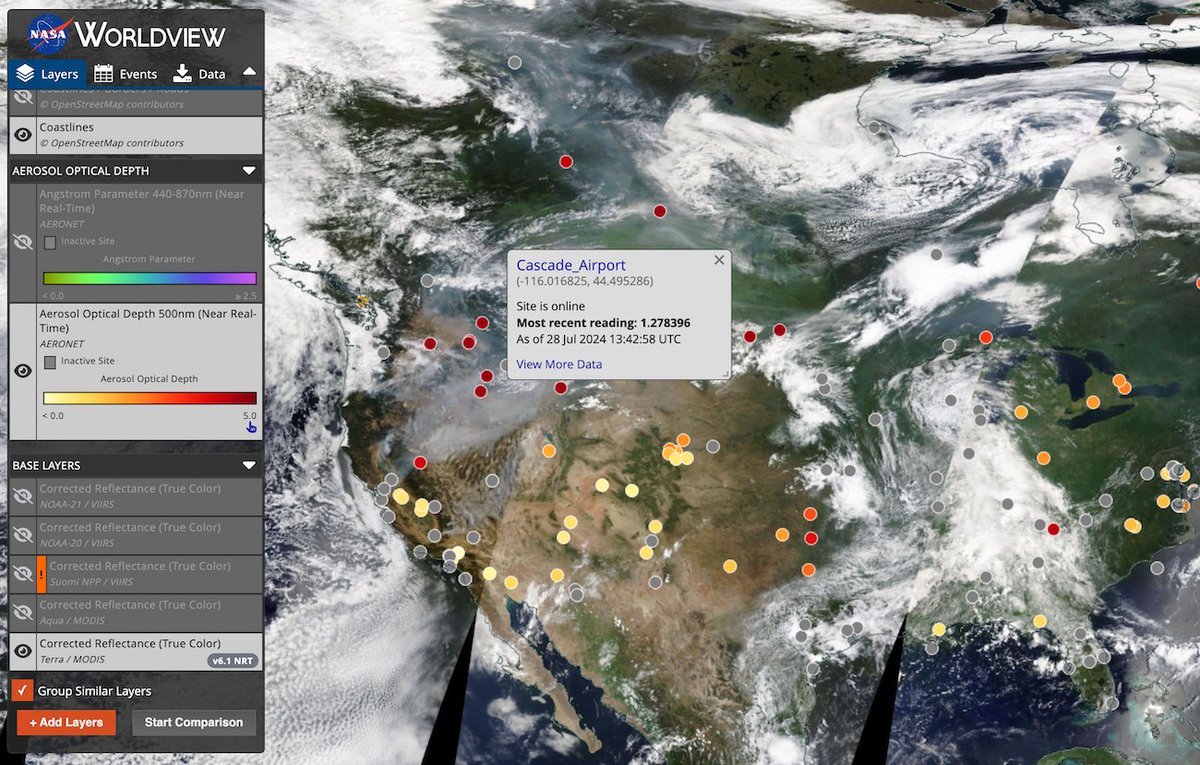Show the Suomi NPP / VIIRS base layer
The height and width of the screenshot is (765, 1200).
coord(23,574)
